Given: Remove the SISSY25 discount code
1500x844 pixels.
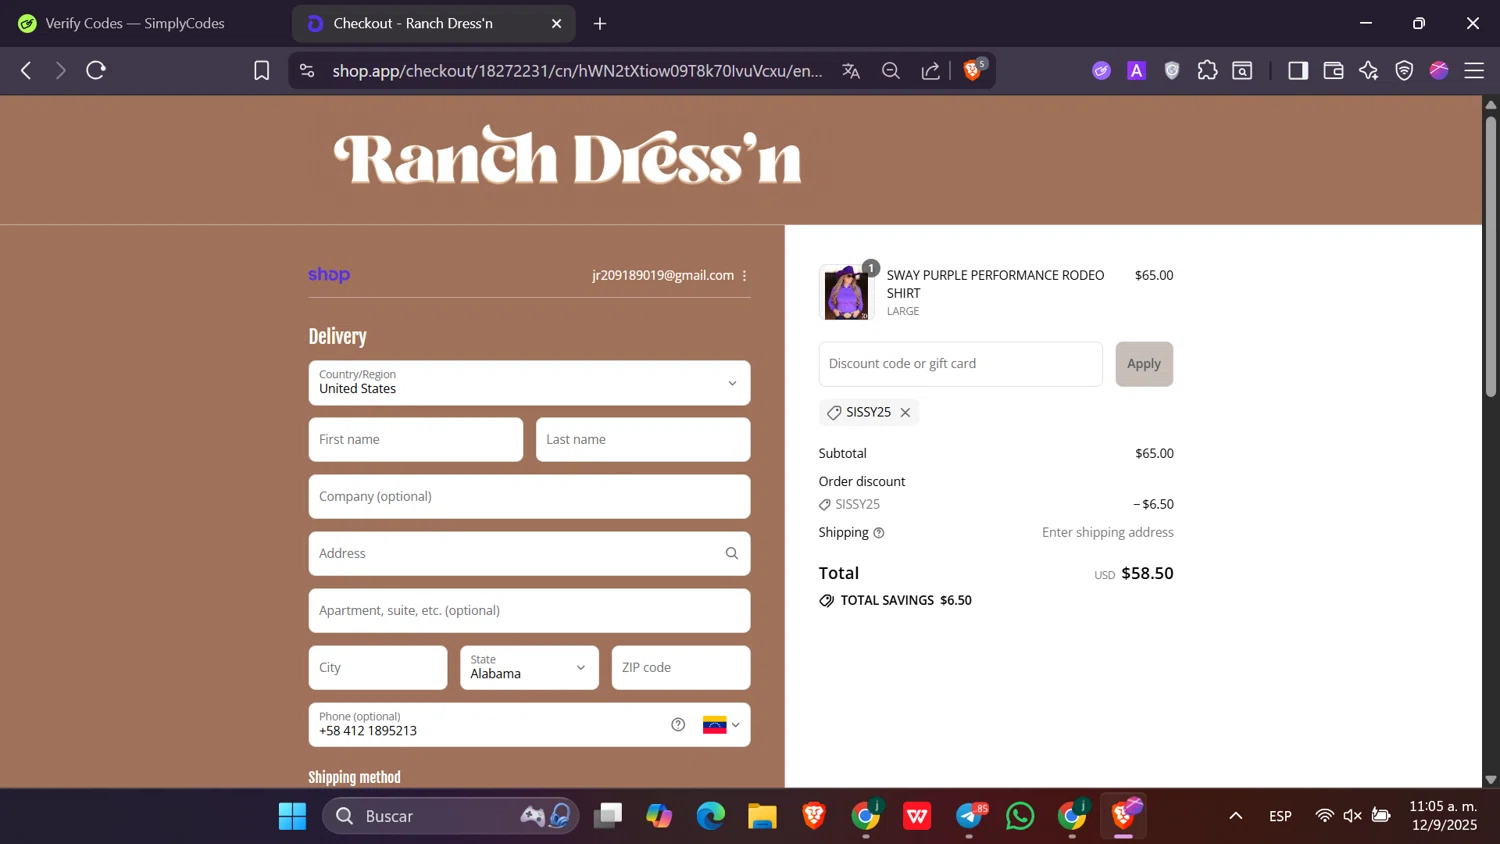Looking at the screenshot, I should point(905,413).
